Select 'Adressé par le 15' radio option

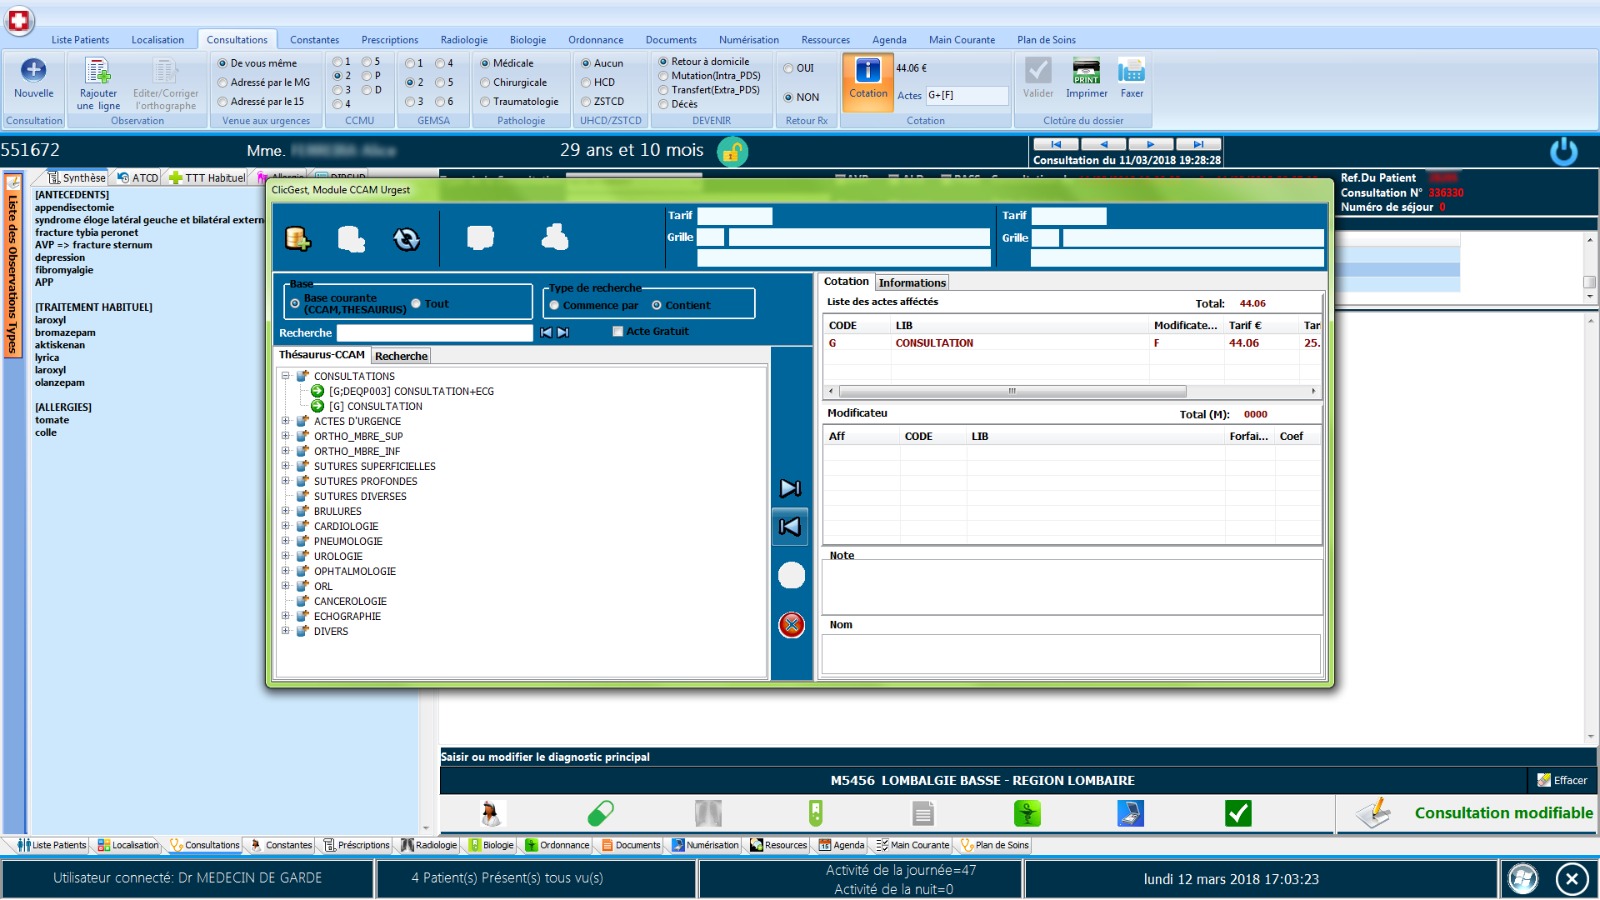coord(223,102)
